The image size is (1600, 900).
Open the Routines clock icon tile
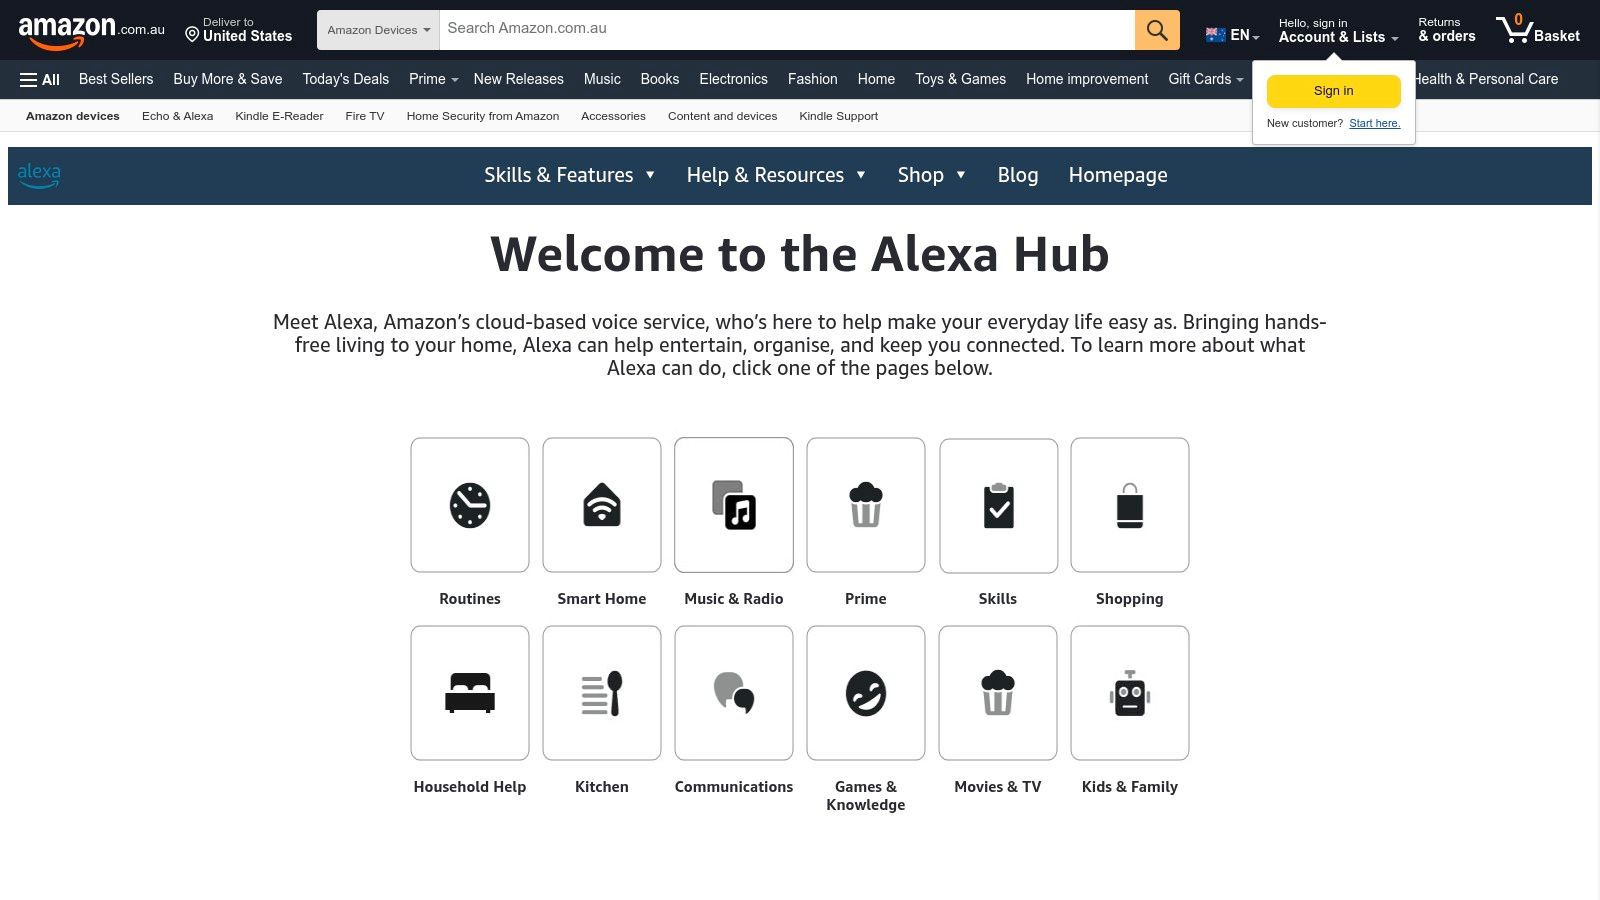pyautogui.click(x=470, y=505)
